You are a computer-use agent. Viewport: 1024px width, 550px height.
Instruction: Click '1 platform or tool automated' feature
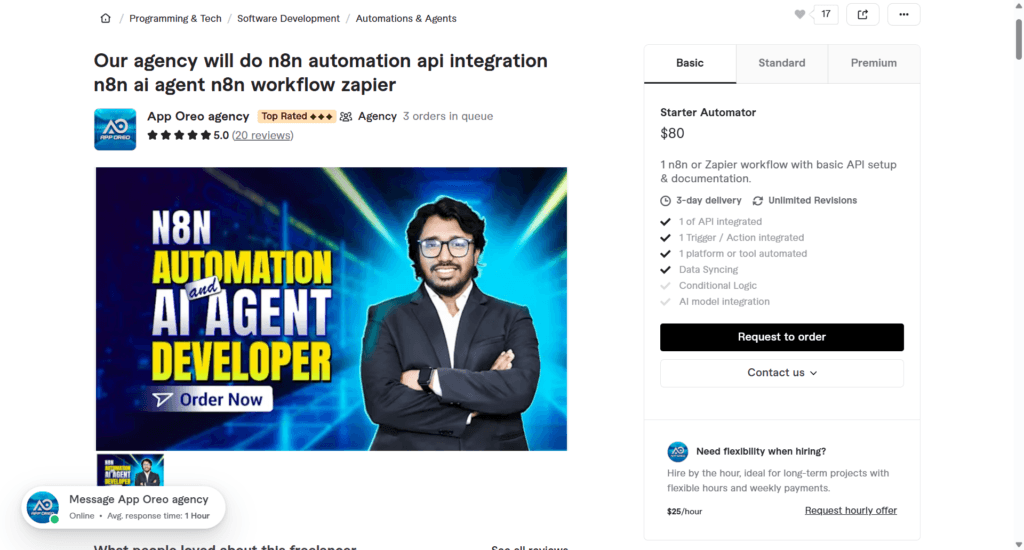pos(743,254)
